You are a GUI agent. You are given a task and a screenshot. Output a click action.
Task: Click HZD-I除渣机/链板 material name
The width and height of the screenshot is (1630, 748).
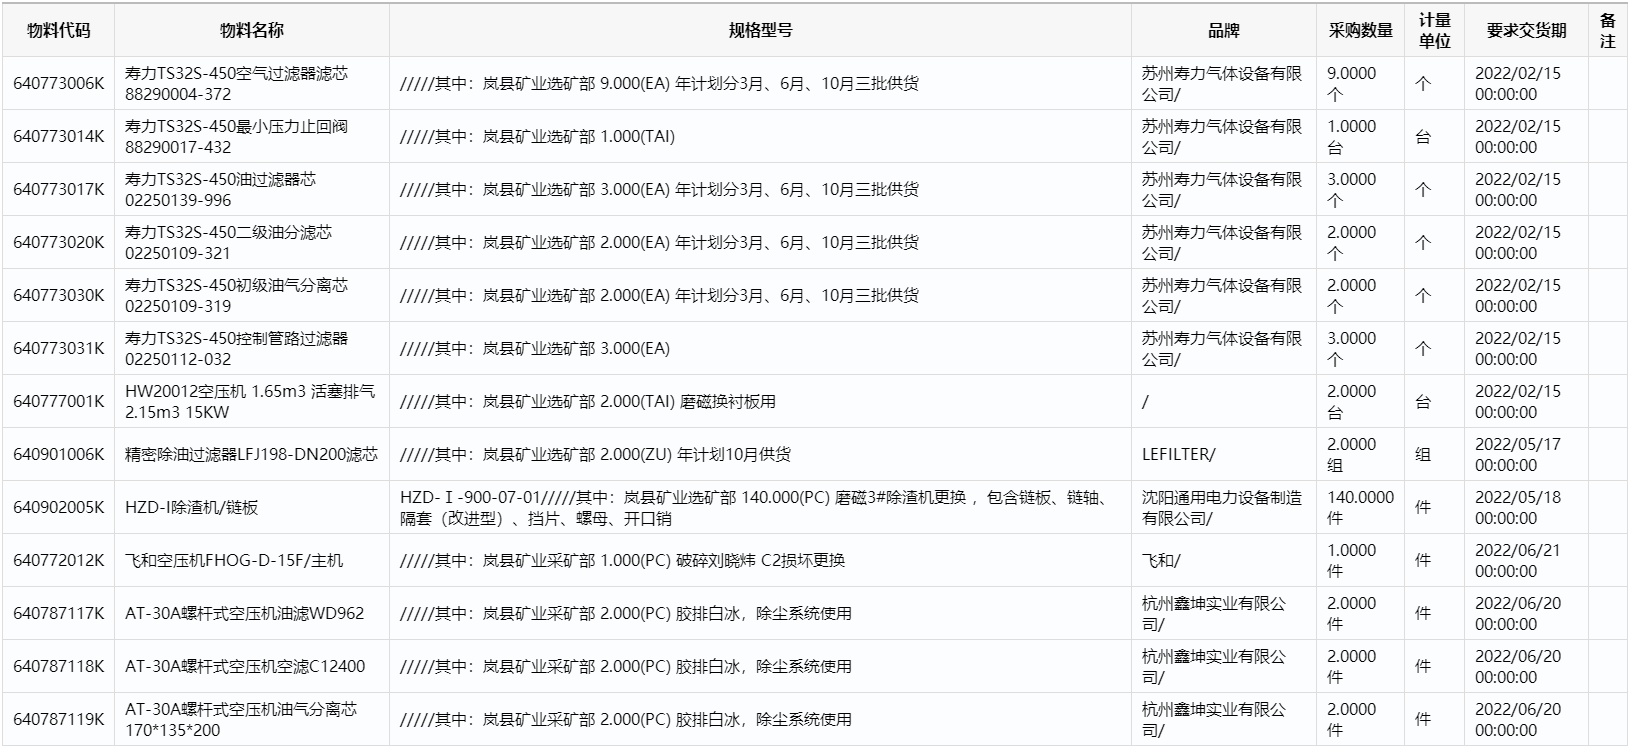click(191, 508)
